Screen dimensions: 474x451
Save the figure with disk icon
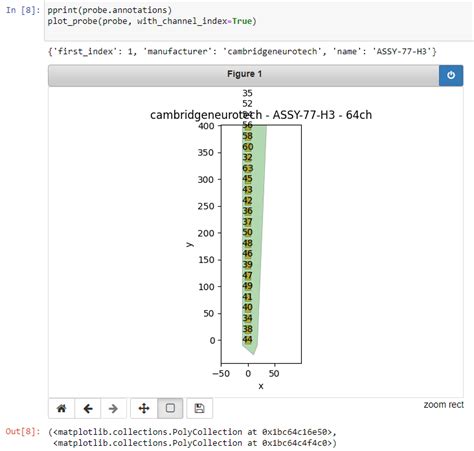point(199,408)
